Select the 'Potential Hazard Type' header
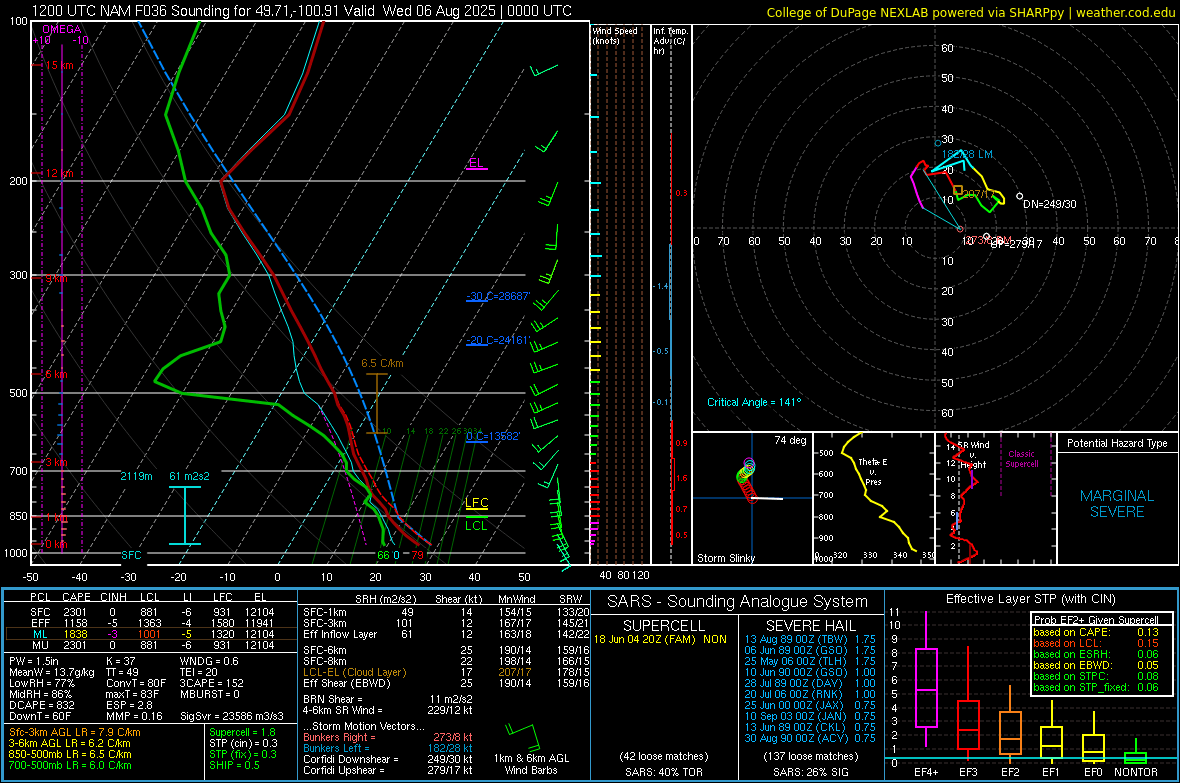Image resolution: width=1180 pixels, height=783 pixels. point(1117,443)
